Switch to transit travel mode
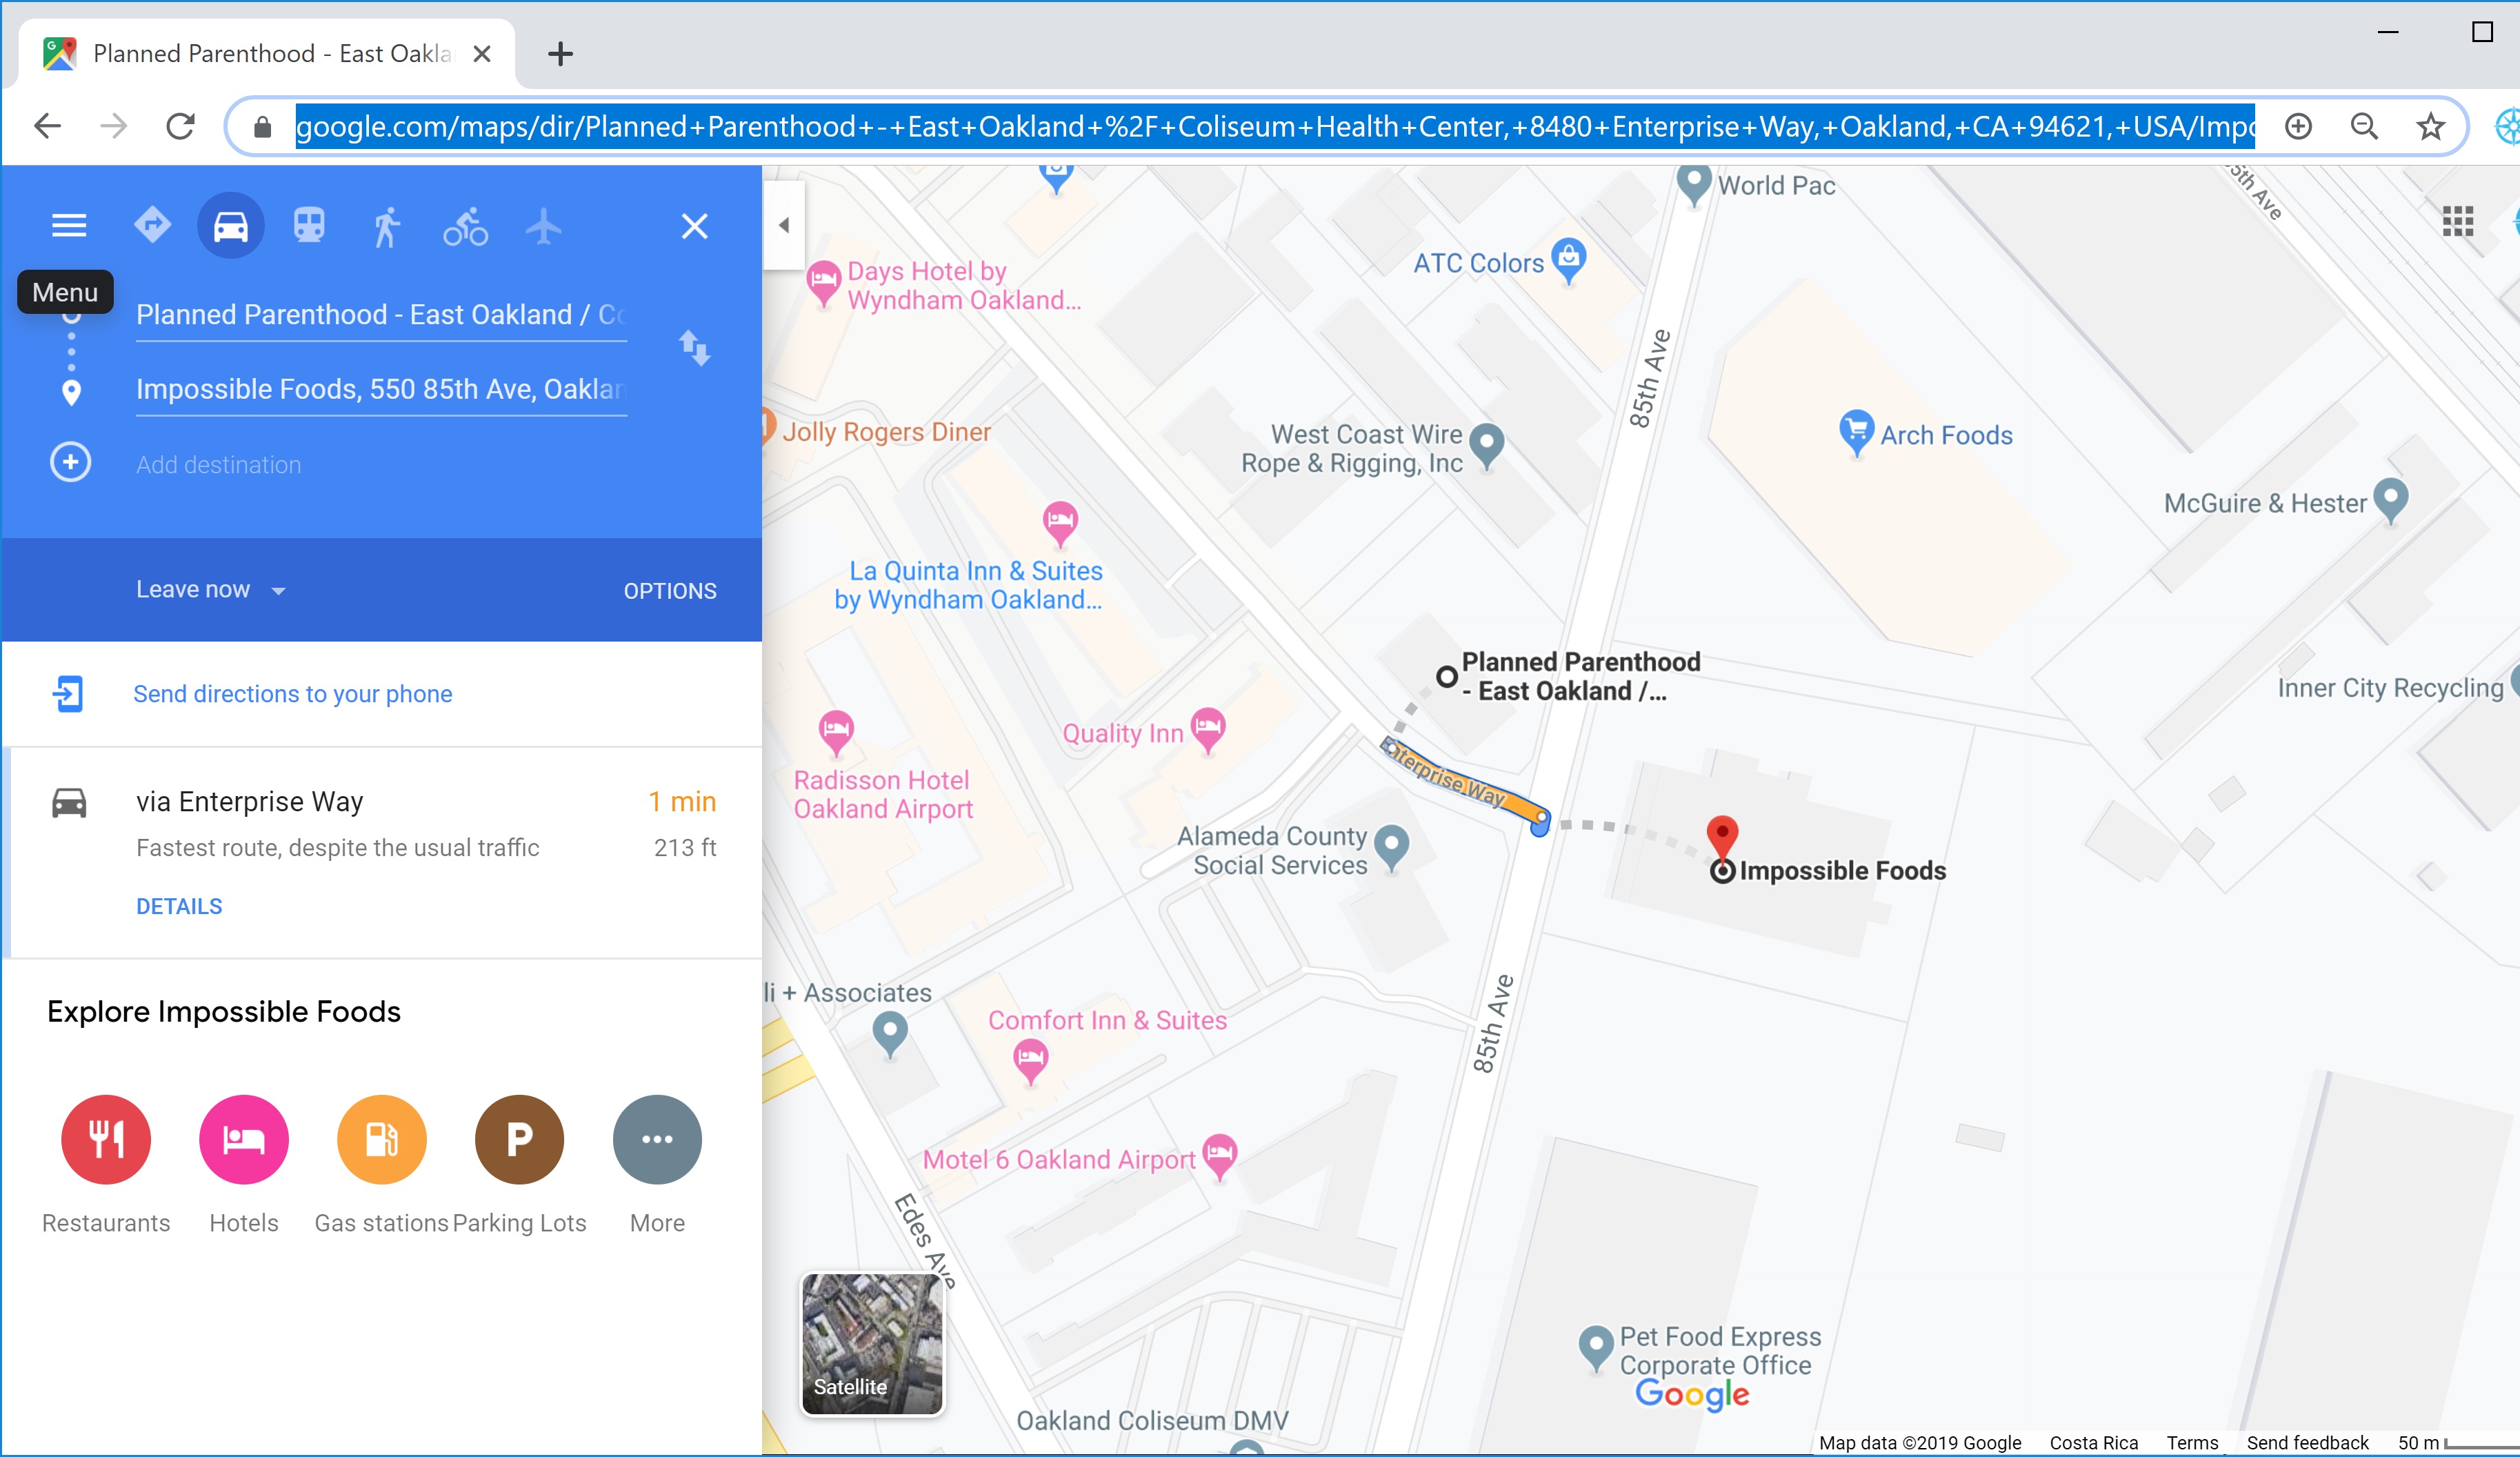This screenshot has width=2520, height=1457. pyautogui.click(x=309, y=225)
